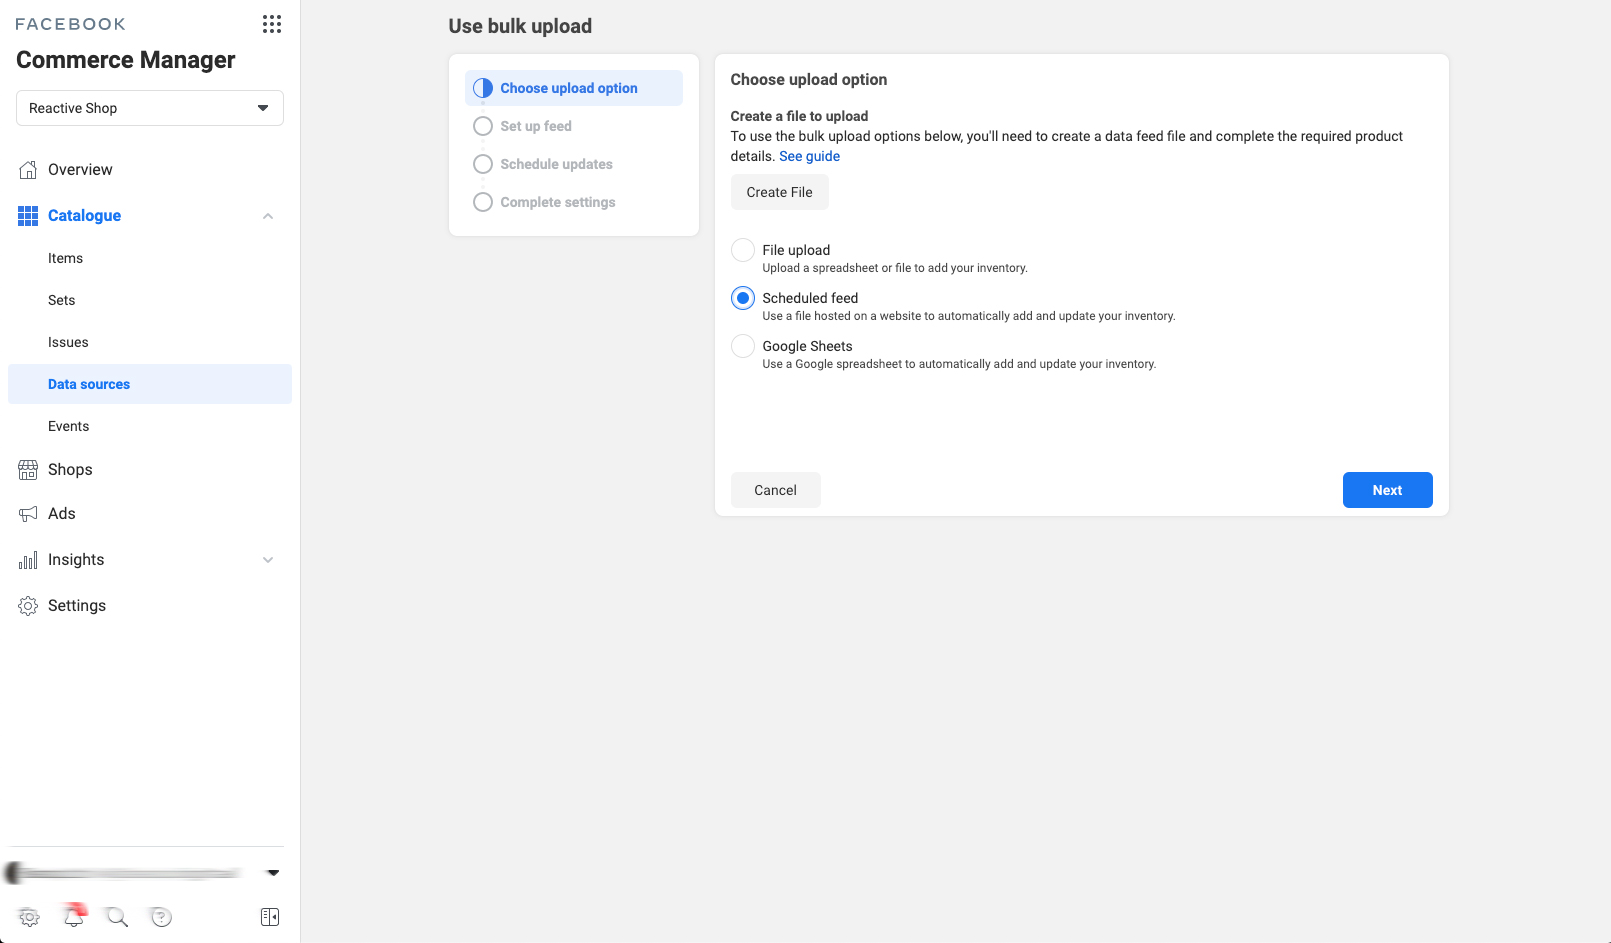Screen dimensions: 1611x943
Task: Collapse the sidebar panel icon
Action: coord(270,917)
